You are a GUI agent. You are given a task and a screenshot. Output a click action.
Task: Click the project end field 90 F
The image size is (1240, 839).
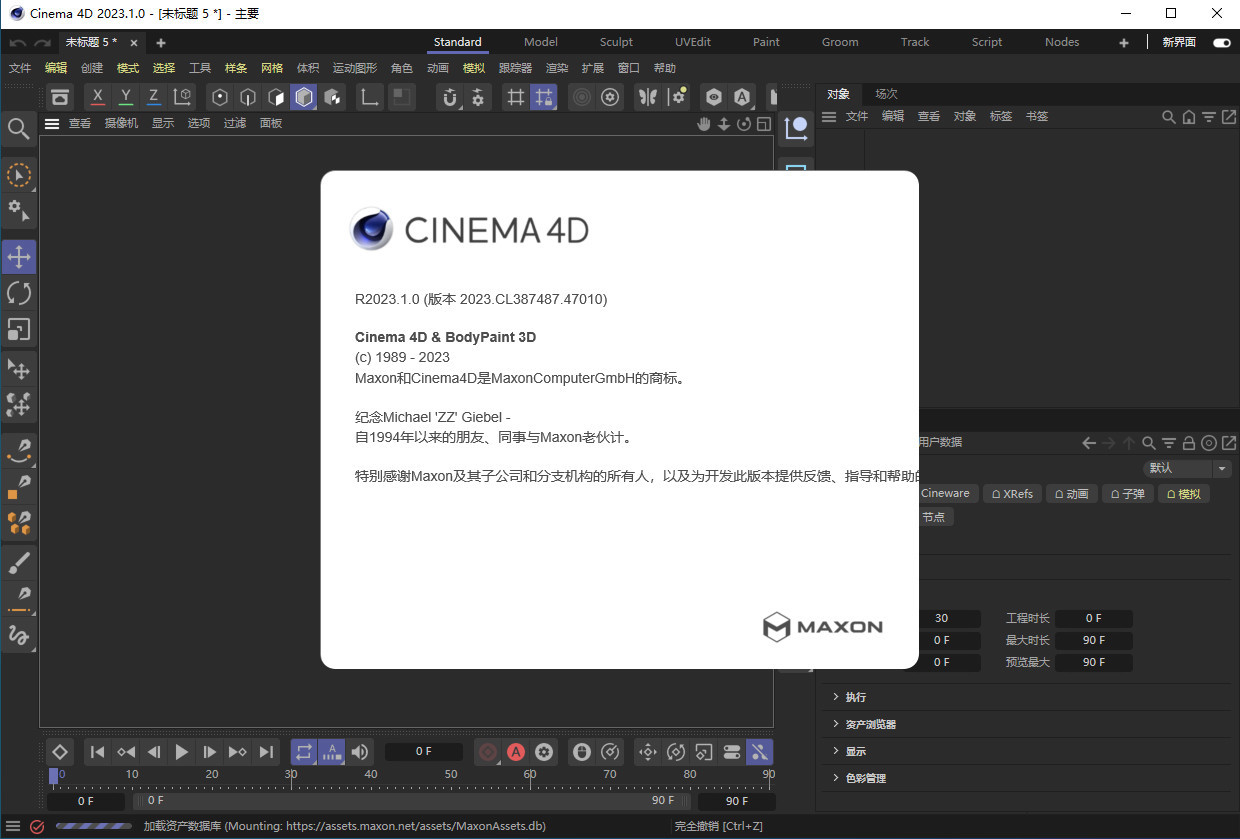(x=736, y=801)
